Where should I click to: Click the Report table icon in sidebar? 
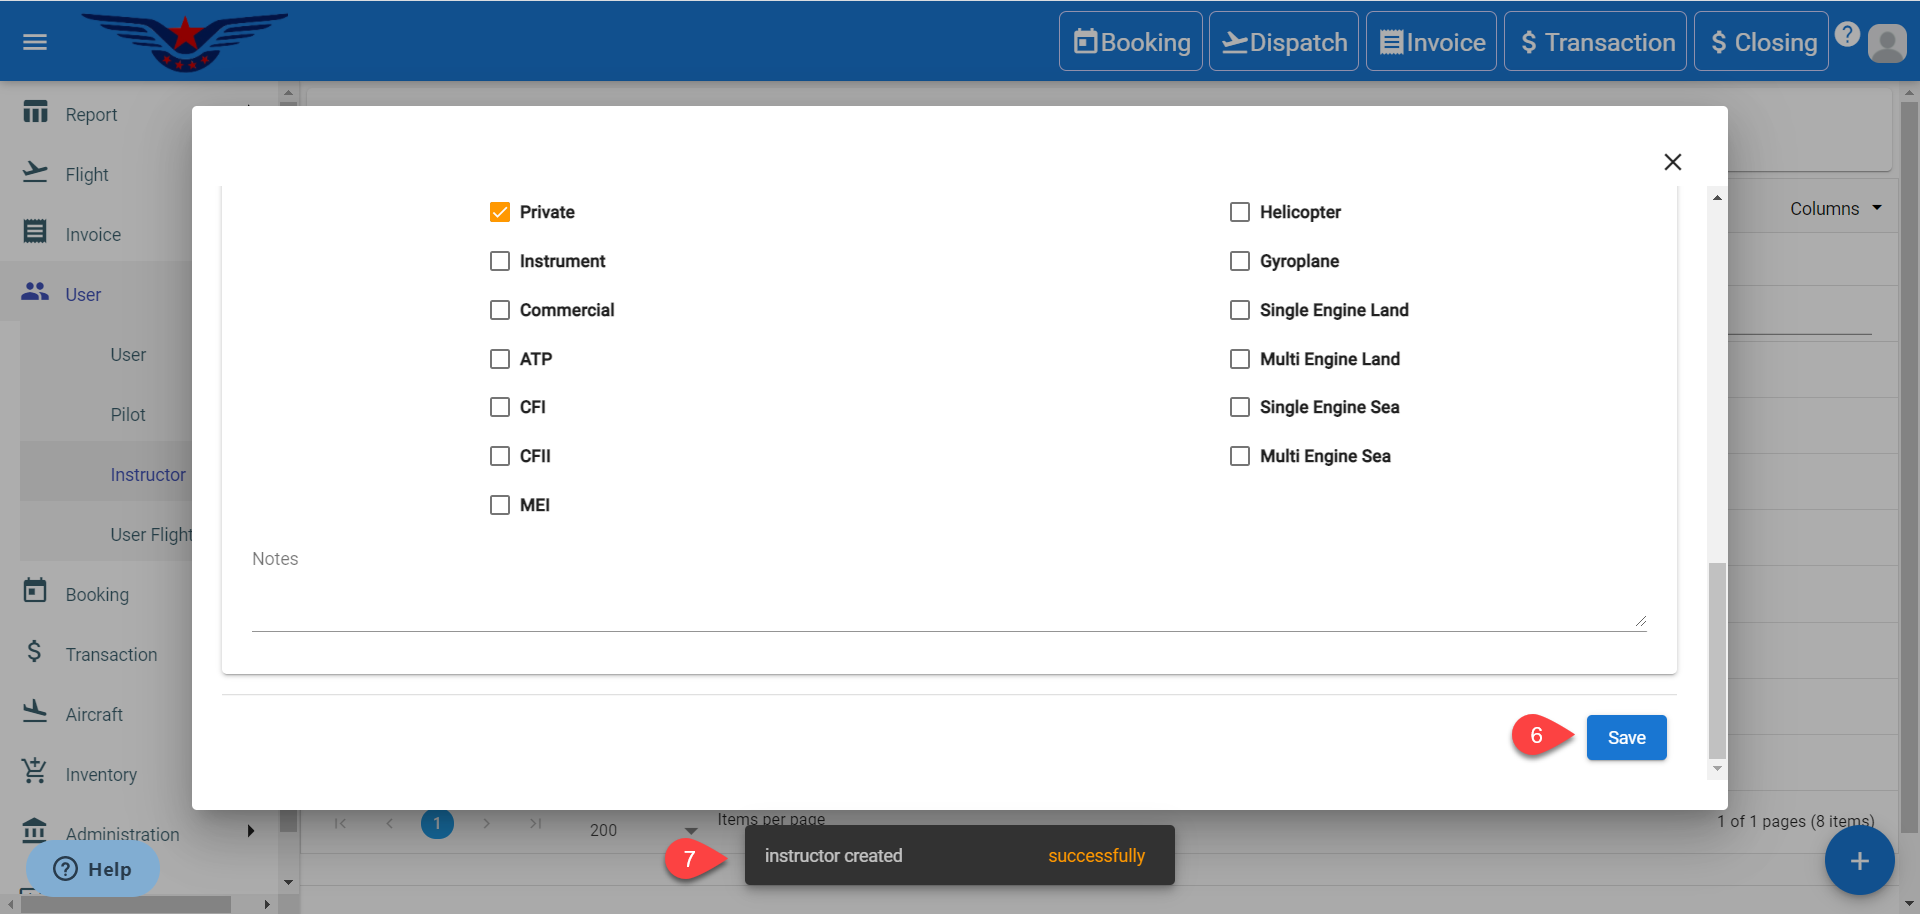[35, 112]
